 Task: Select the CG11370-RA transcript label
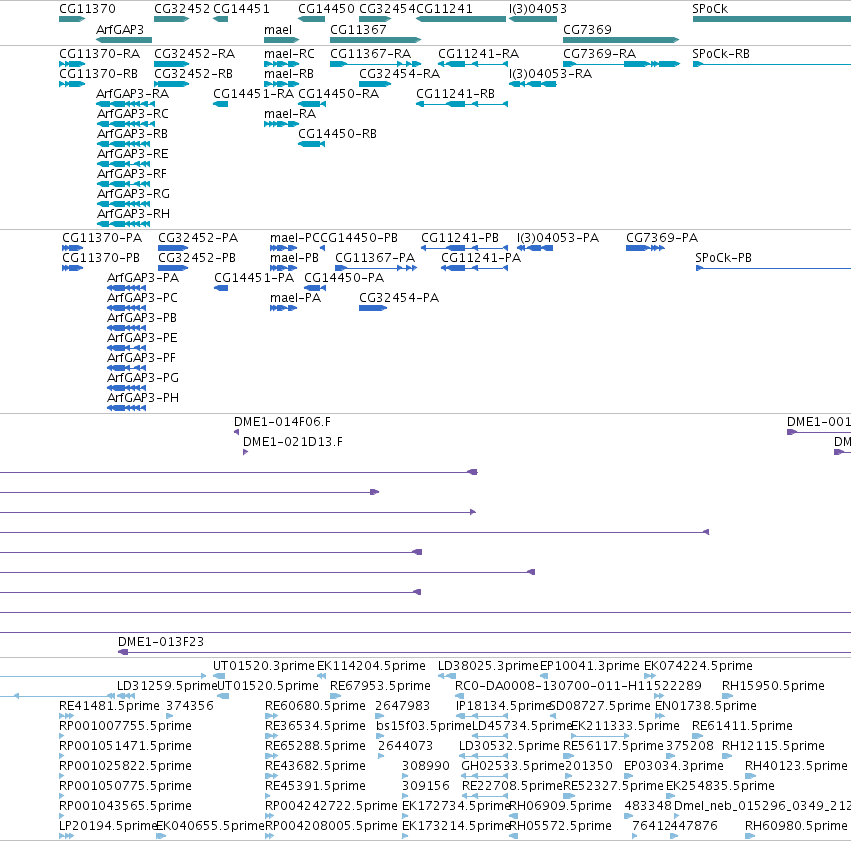[99, 54]
